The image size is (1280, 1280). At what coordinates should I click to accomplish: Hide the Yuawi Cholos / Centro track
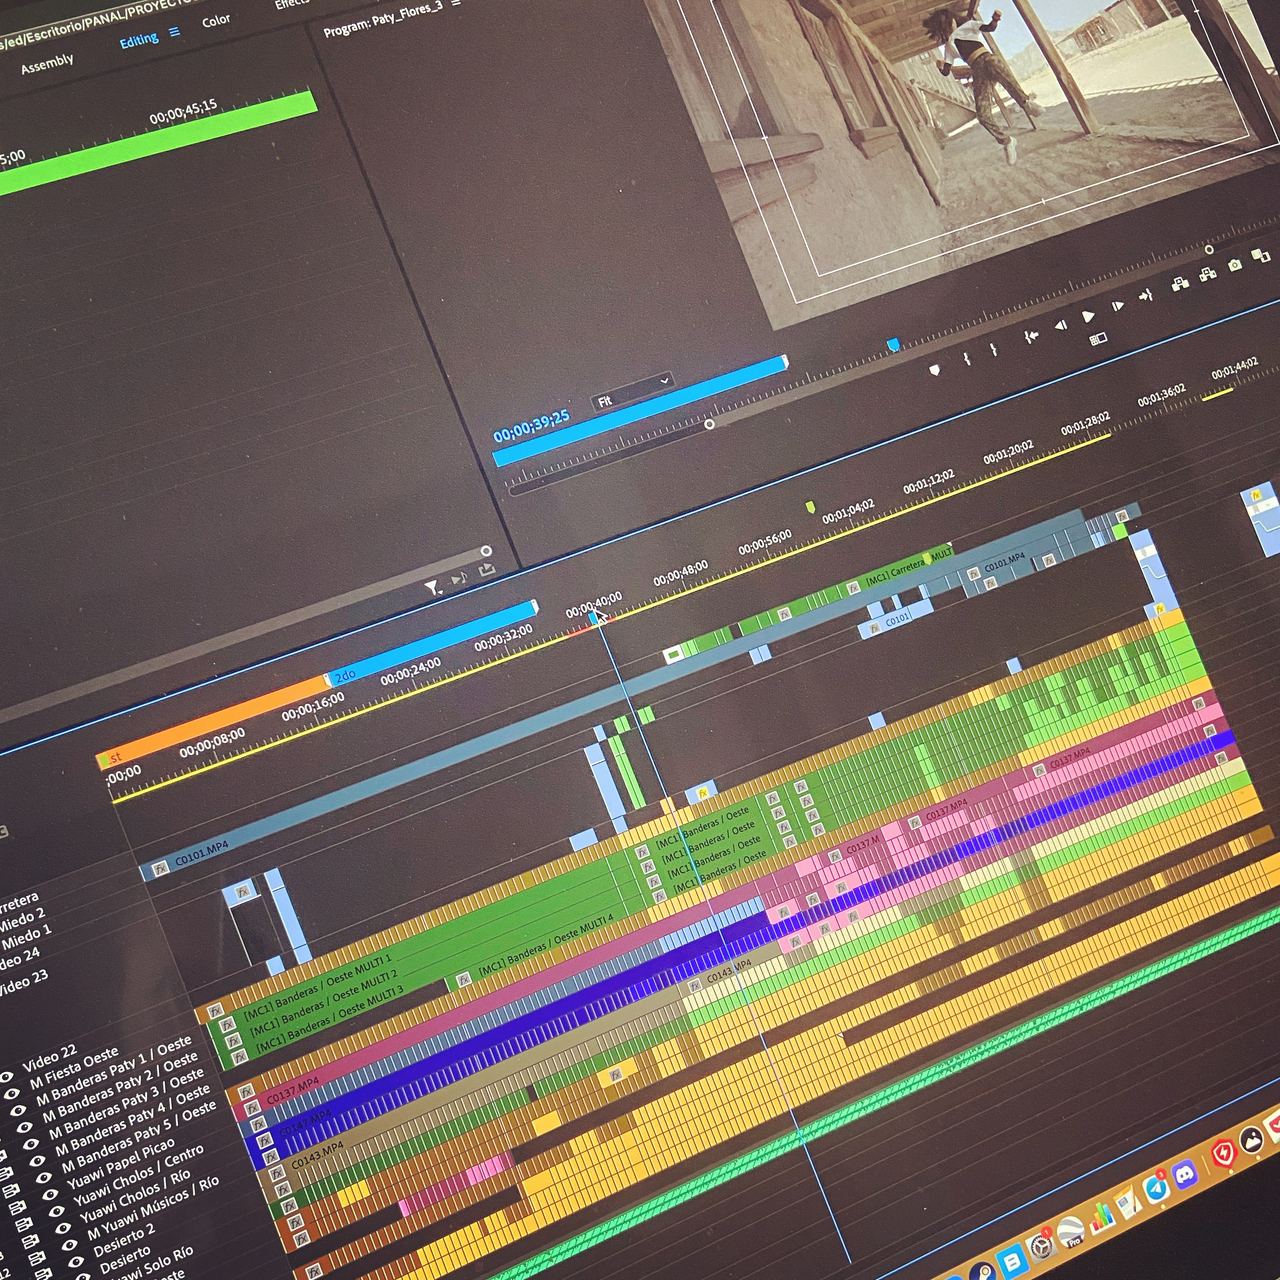[57, 1211]
